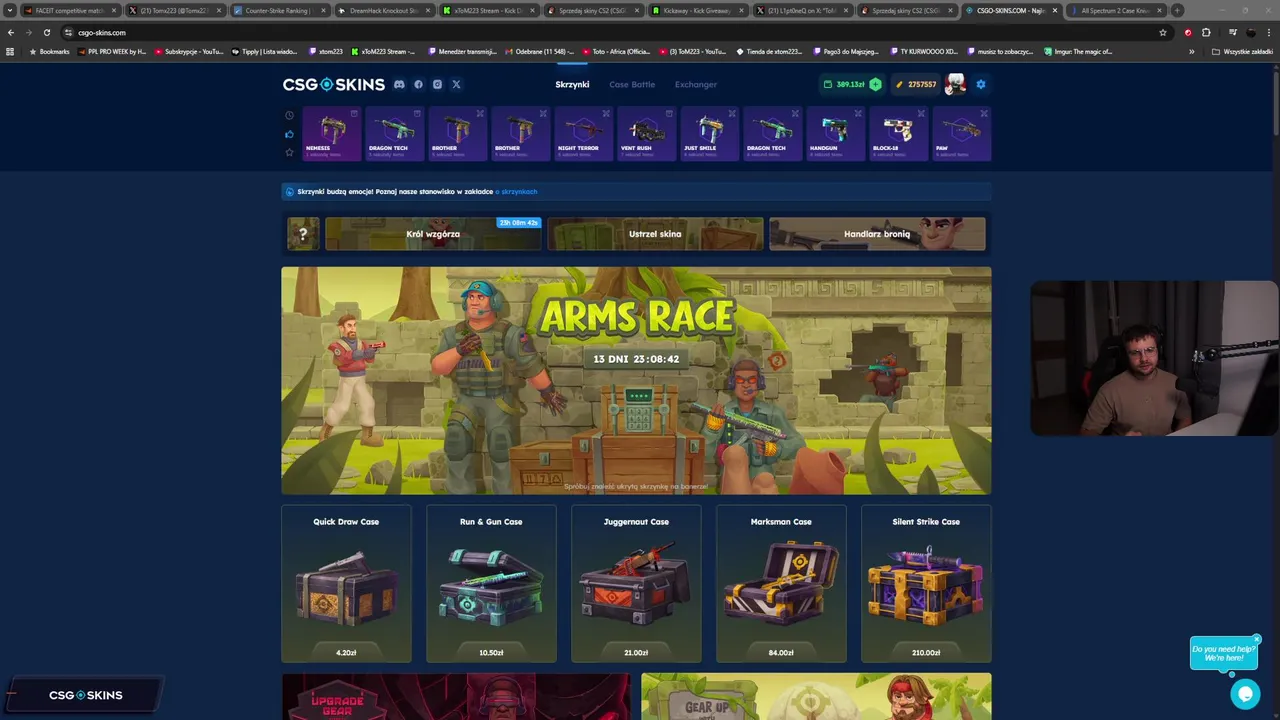Open the Quick Draw Case card
Screen dimensions: 1280x720
coord(346,584)
